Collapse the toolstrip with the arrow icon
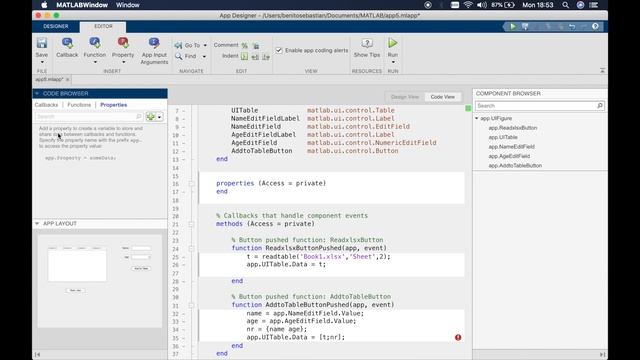The width and height of the screenshot is (640, 360). (602, 71)
